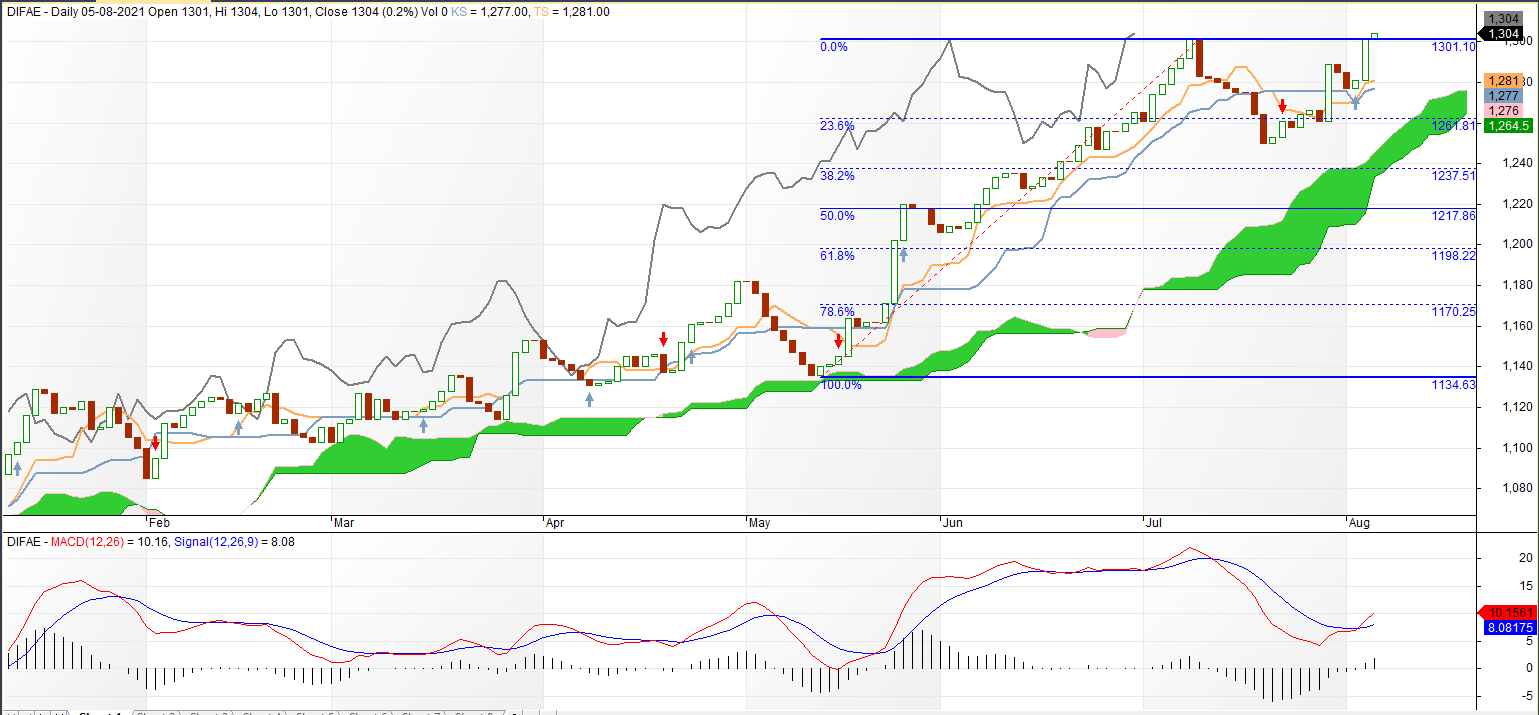This screenshot has width=1539, height=715.
Task: Click the 0.0% Fibonacci level label
Action: pos(834,47)
